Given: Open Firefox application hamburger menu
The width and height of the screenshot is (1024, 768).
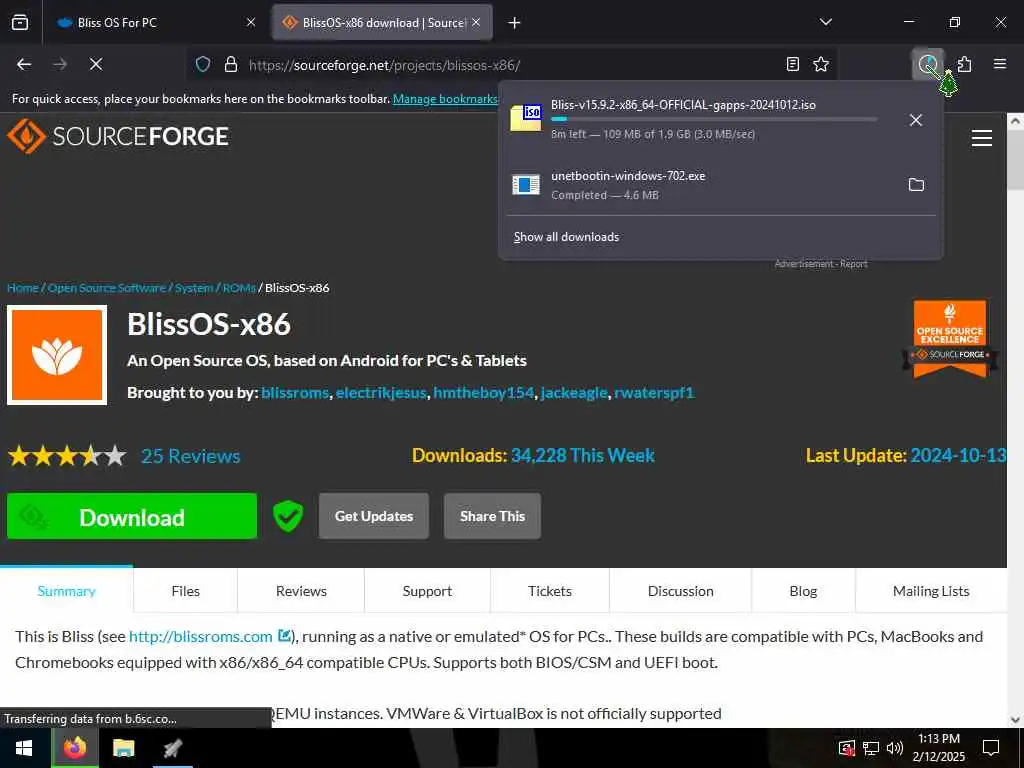Looking at the screenshot, I should [x=1000, y=64].
